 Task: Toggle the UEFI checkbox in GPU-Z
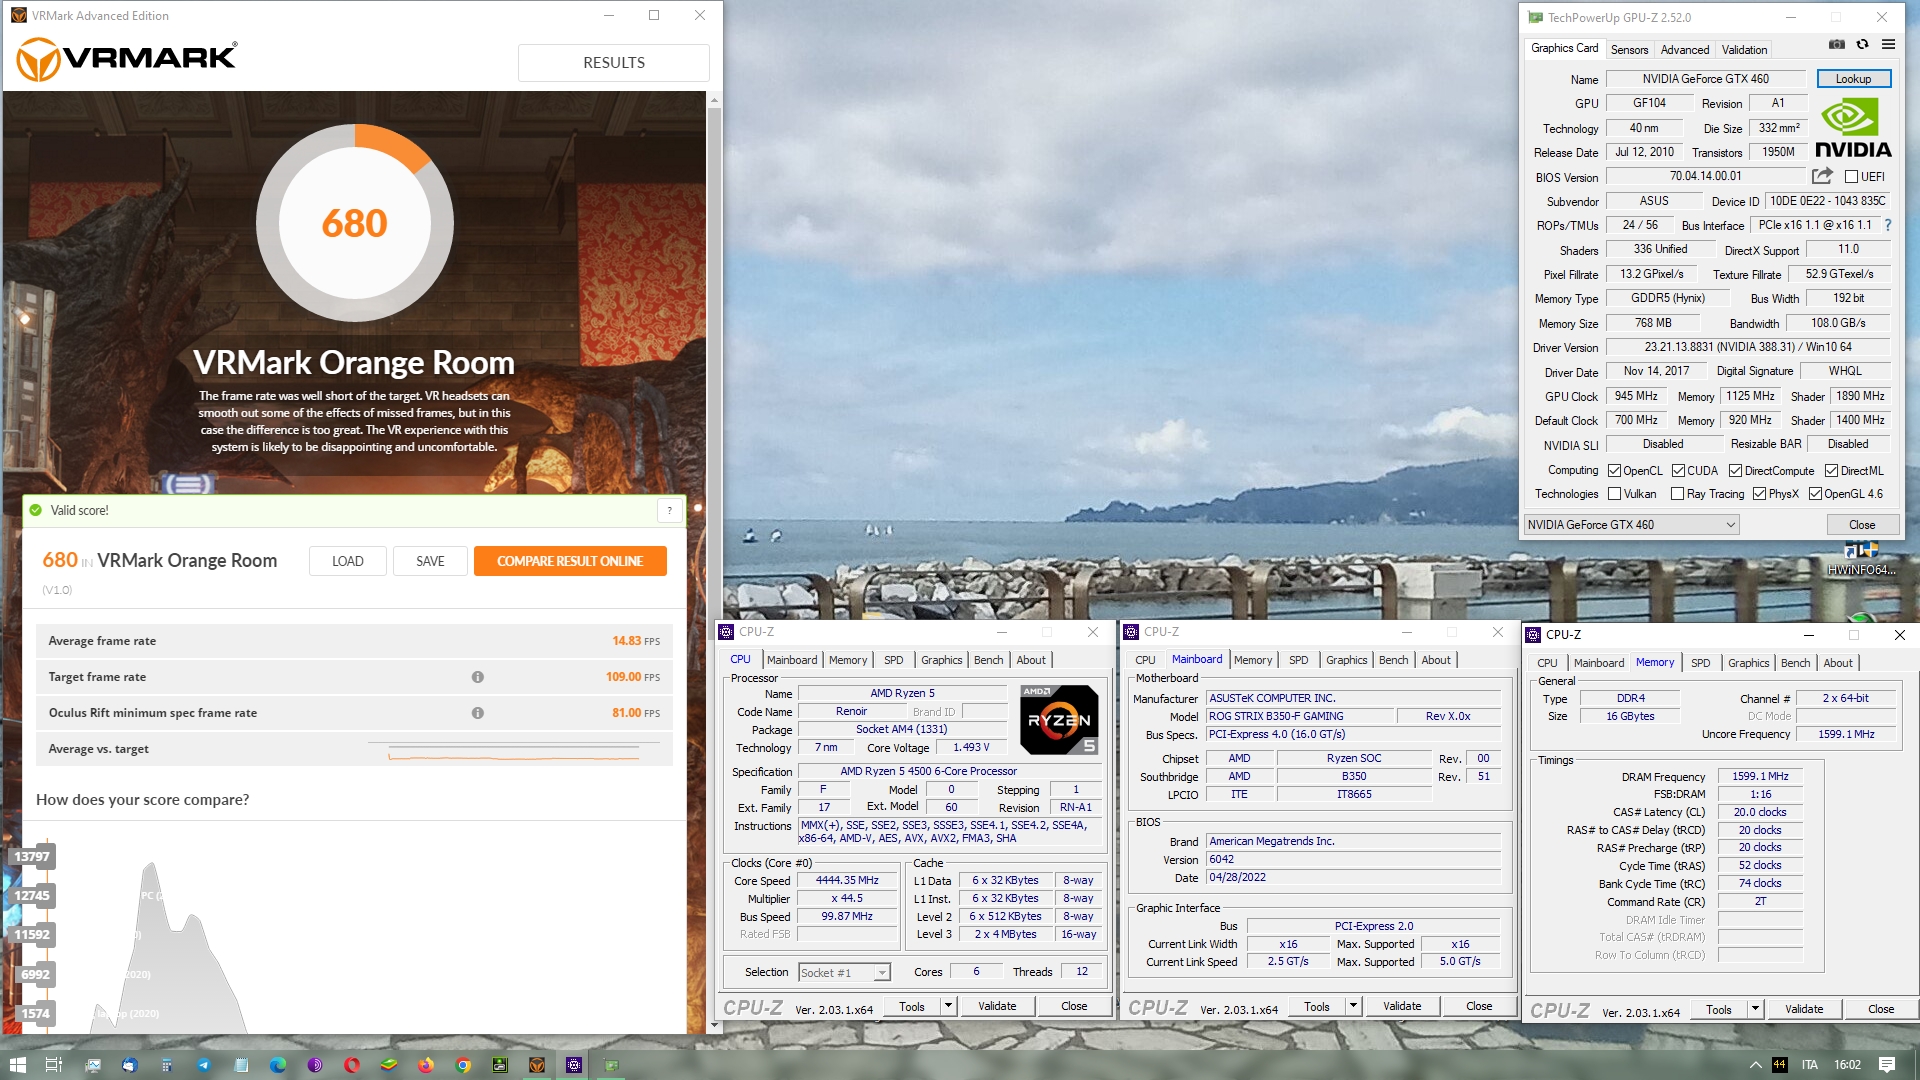(x=1851, y=177)
